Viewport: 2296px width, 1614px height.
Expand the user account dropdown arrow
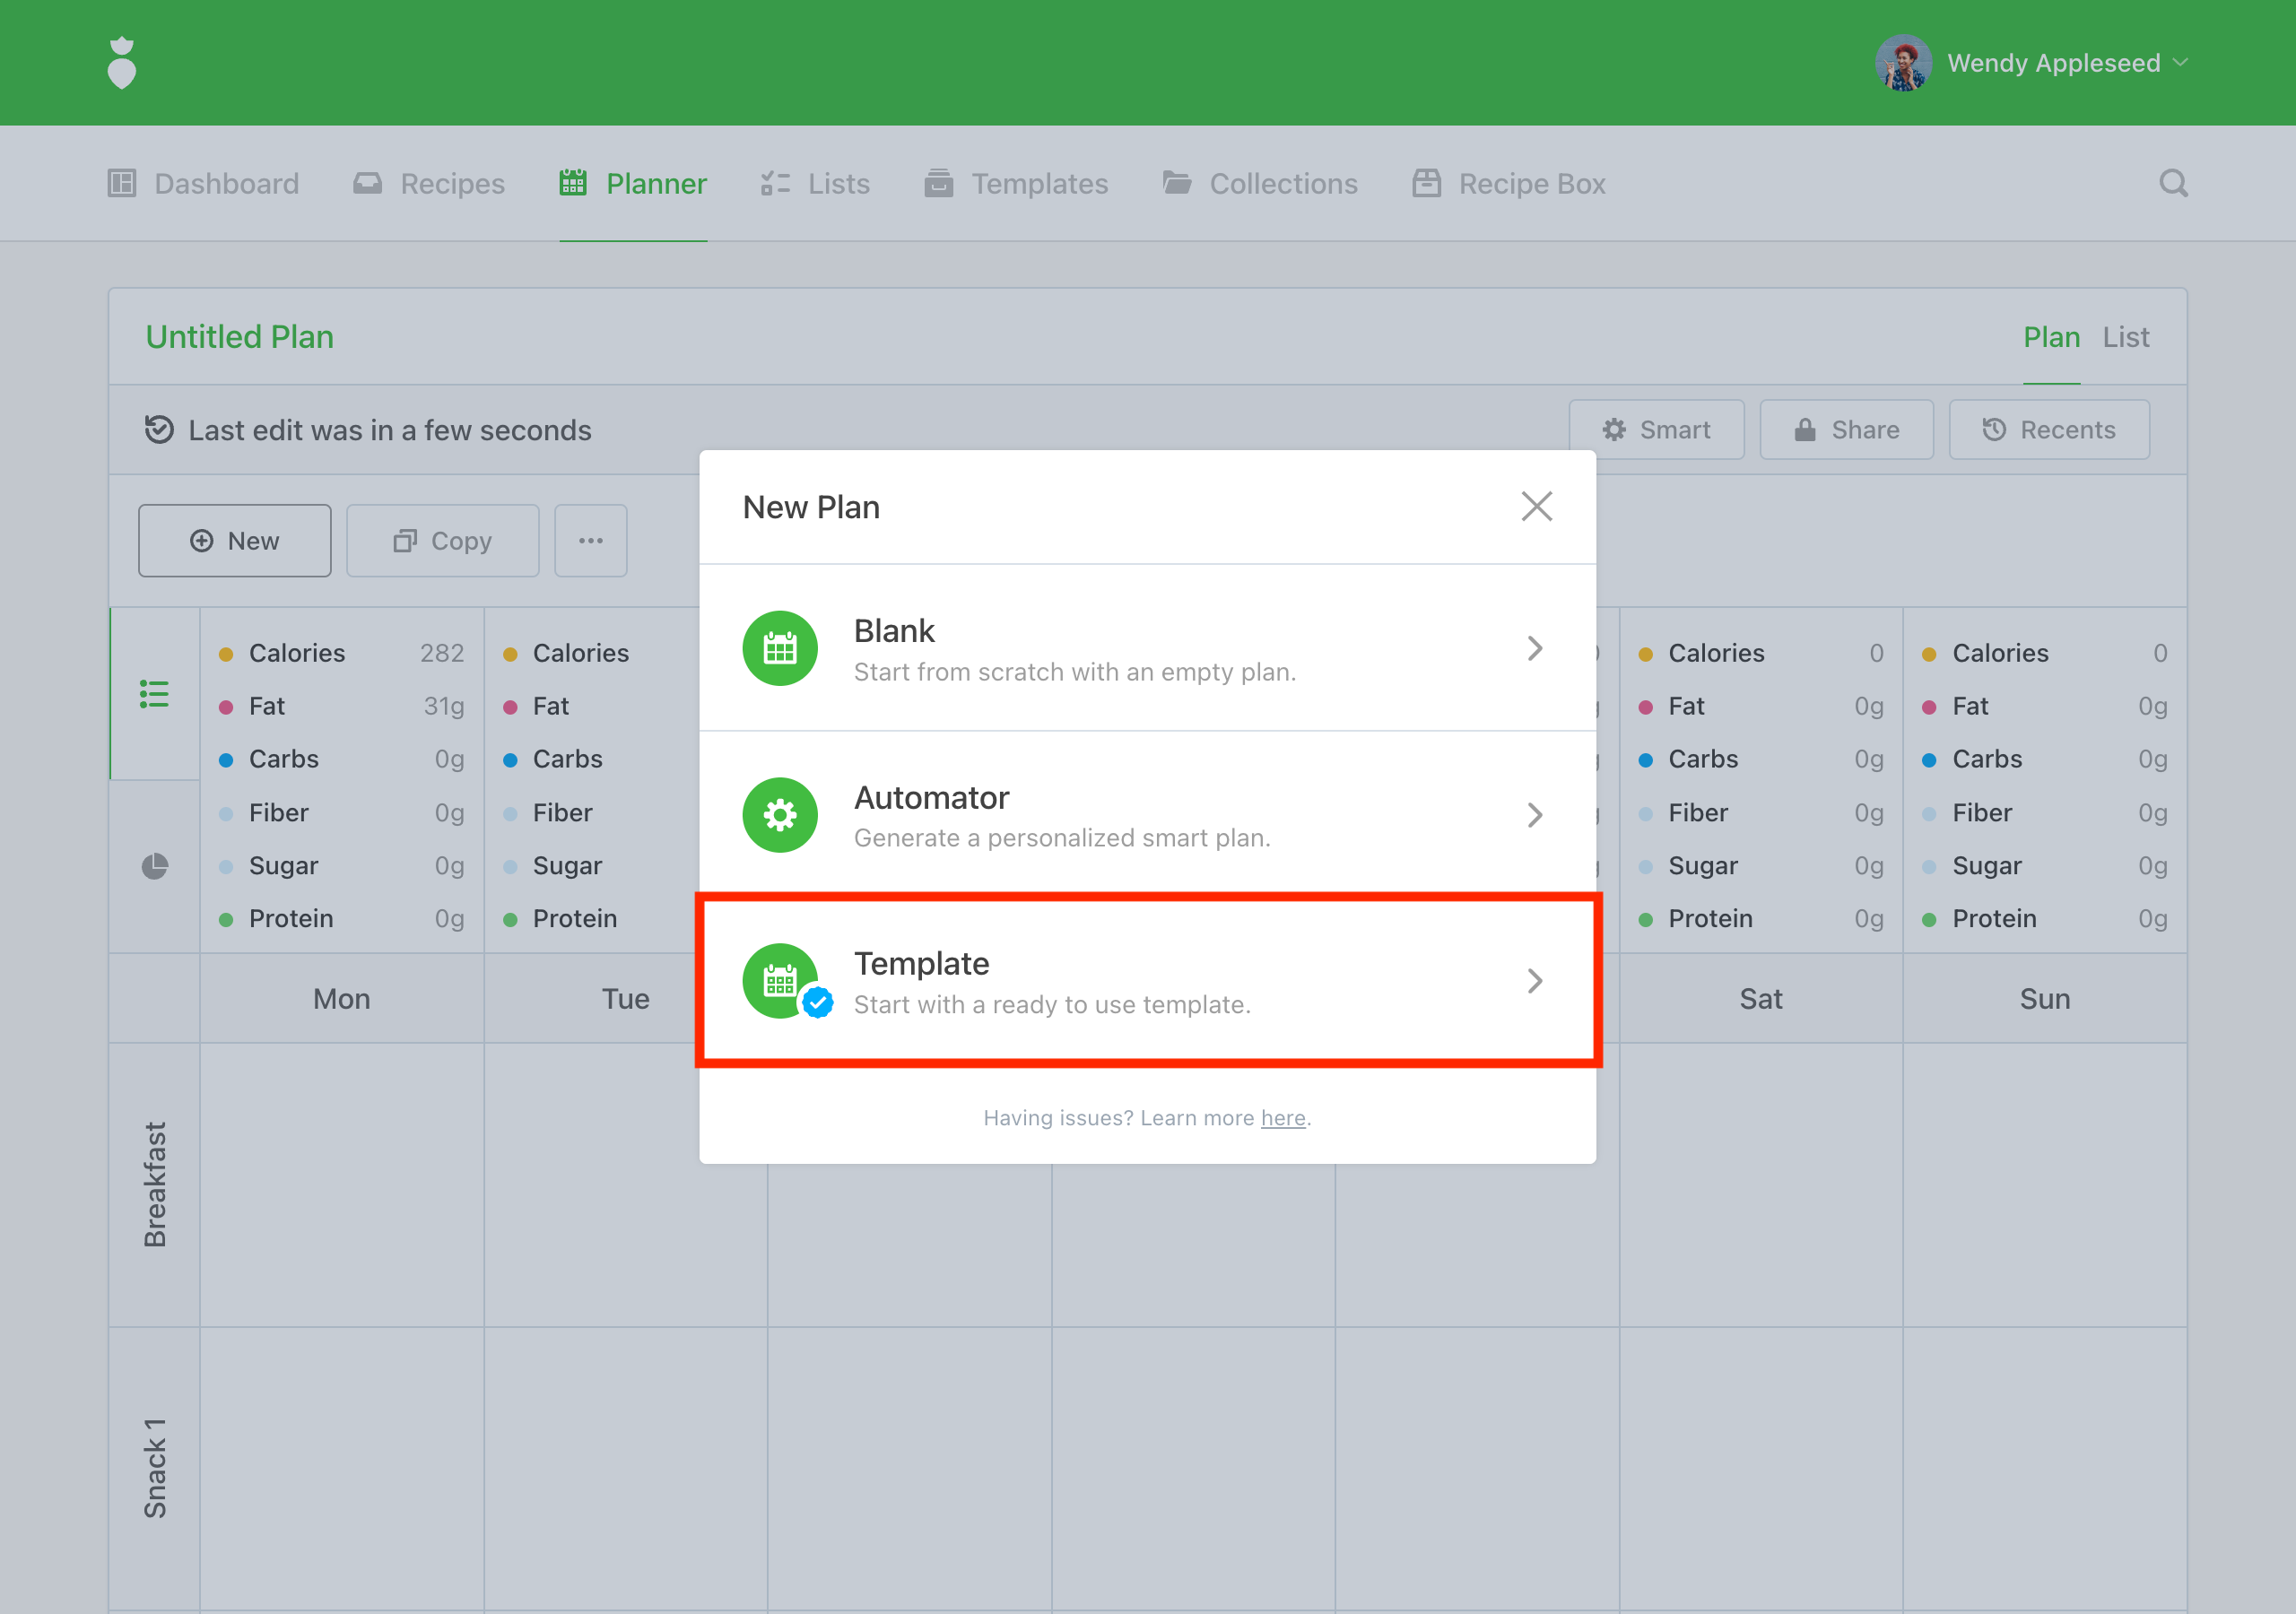(2182, 63)
